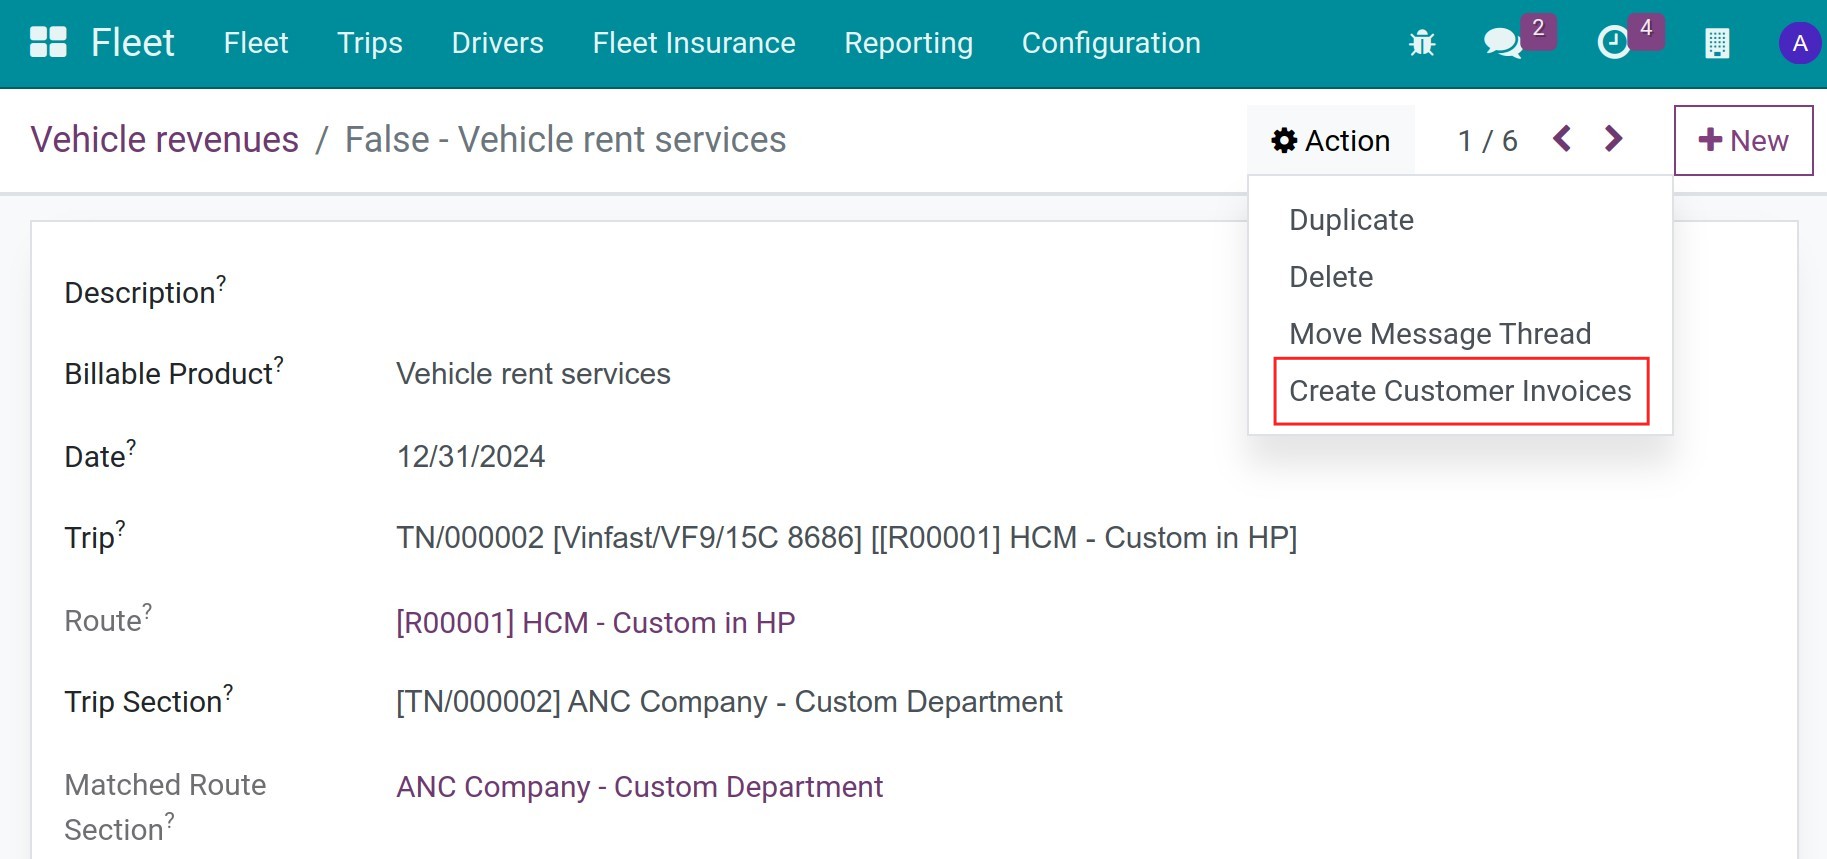Open ANC Company matched route section link
1827x859 pixels.
639,787
